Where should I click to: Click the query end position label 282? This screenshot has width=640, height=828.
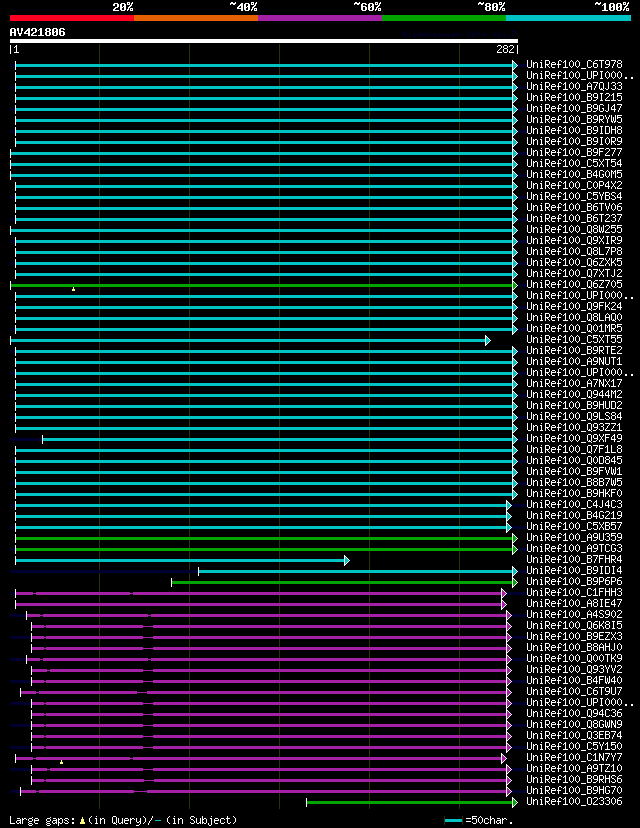click(x=505, y=49)
